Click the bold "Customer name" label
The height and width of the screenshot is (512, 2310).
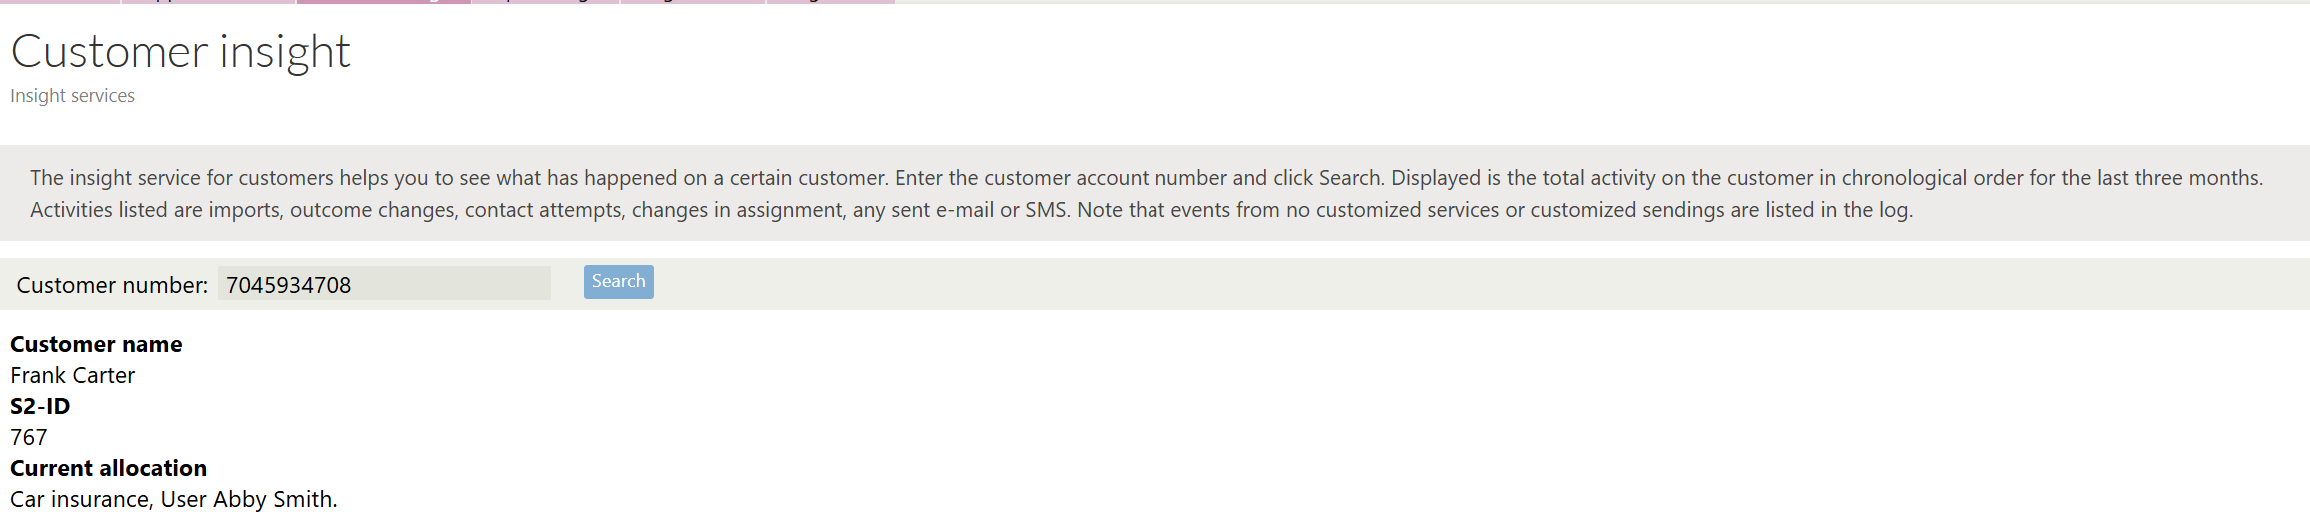click(x=96, y=344)
